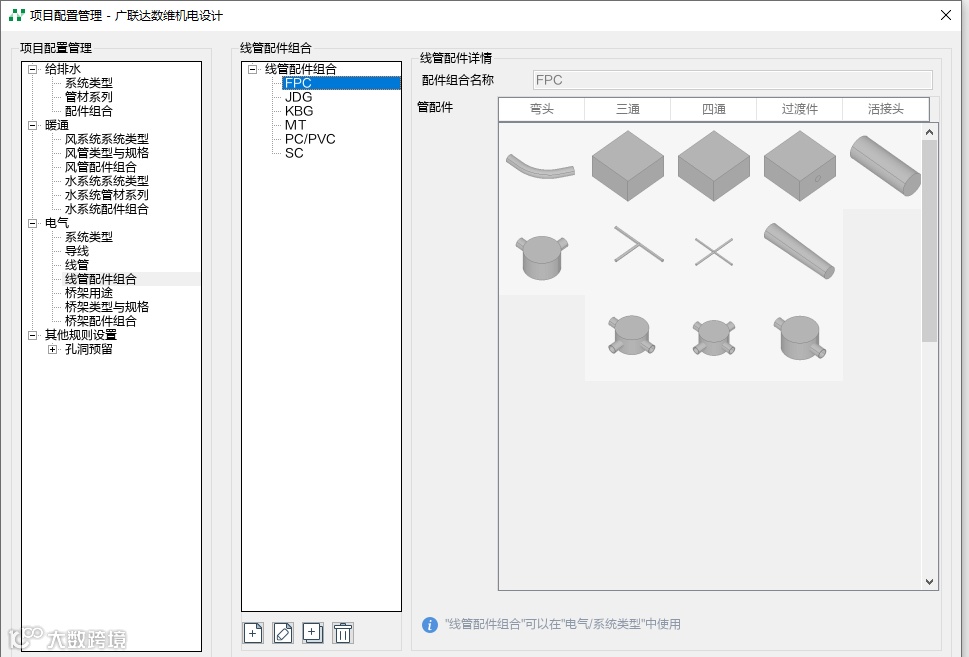
Task: Open 系统类型 under 给排水
Action: point(89,83)
